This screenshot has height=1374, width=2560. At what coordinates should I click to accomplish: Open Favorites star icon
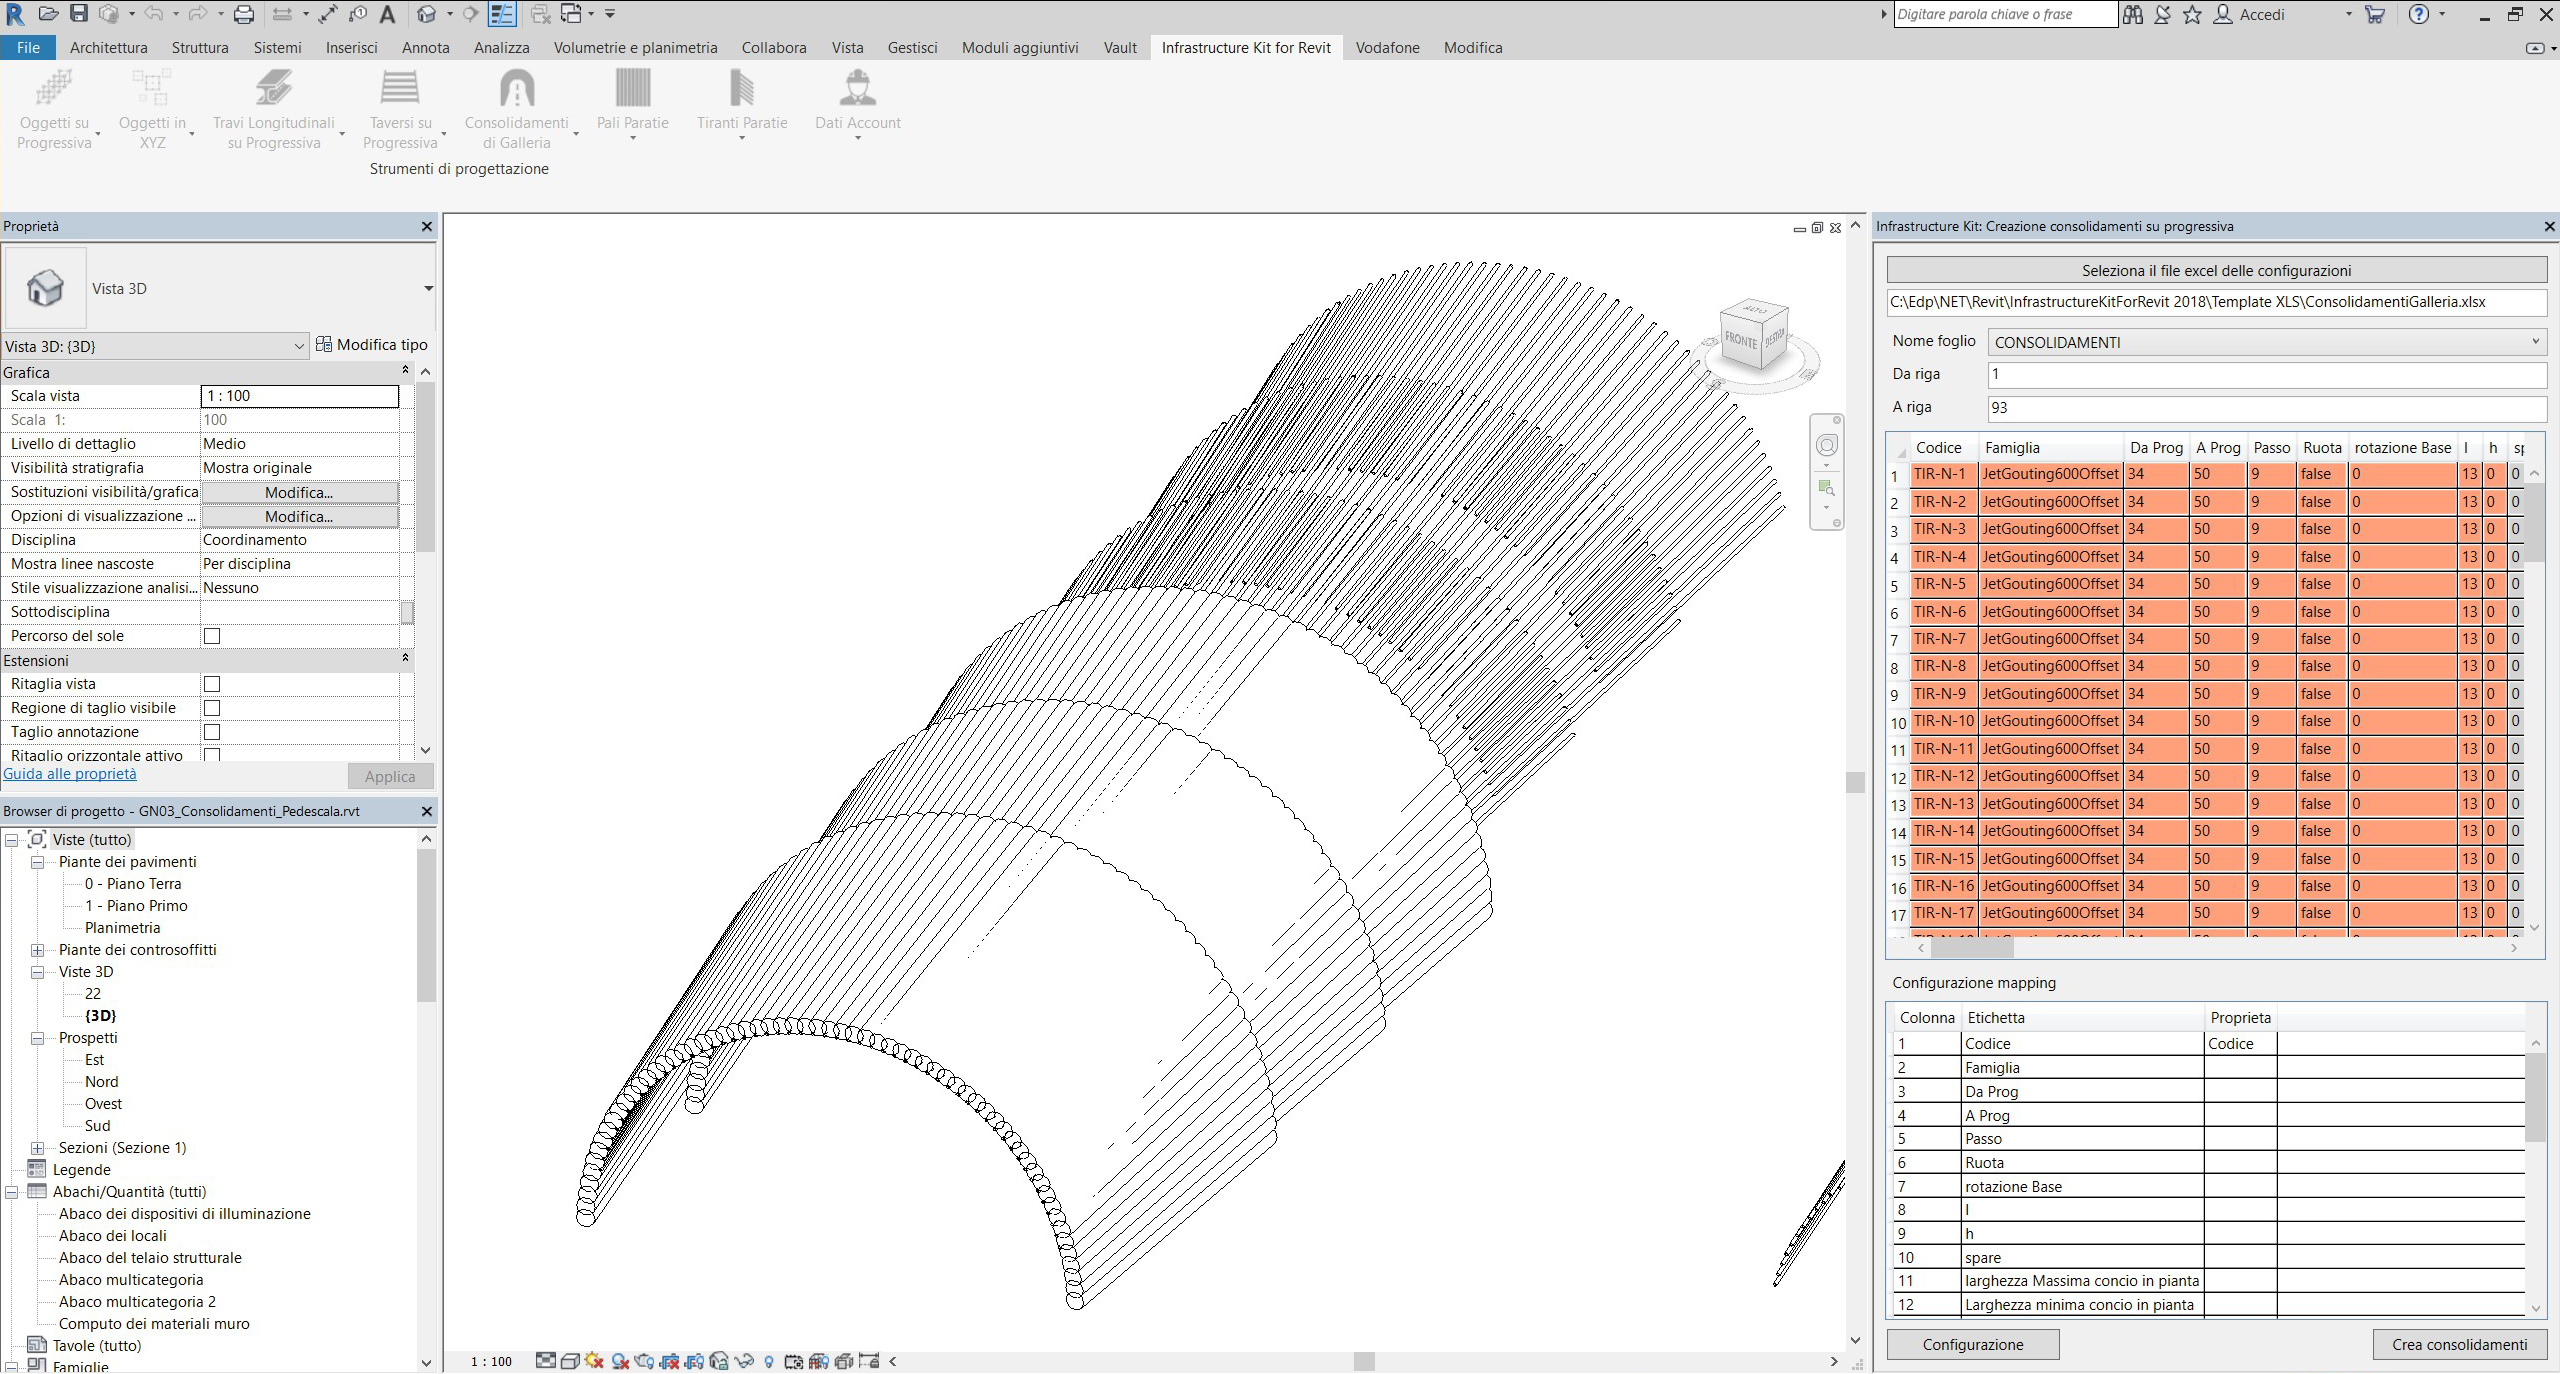click(2192, 14)
